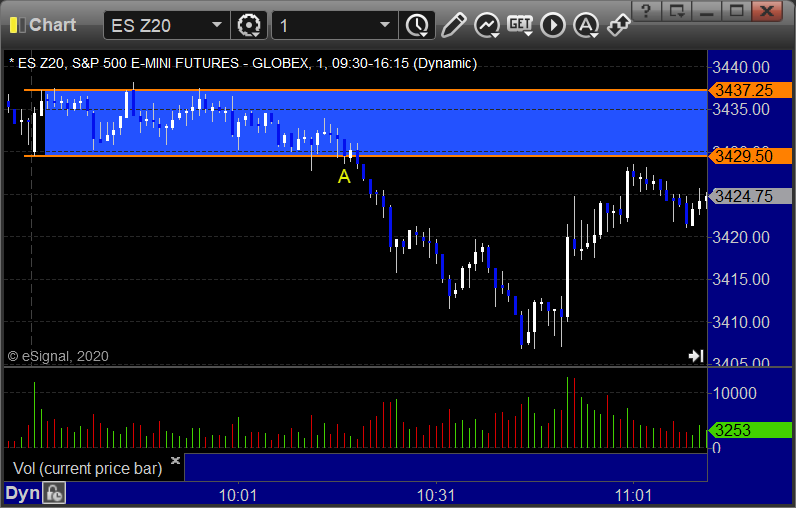Click the 3440.00 price axis label
Image resolution: width=796 pixels, height=508 pixels.
[741, 67]
